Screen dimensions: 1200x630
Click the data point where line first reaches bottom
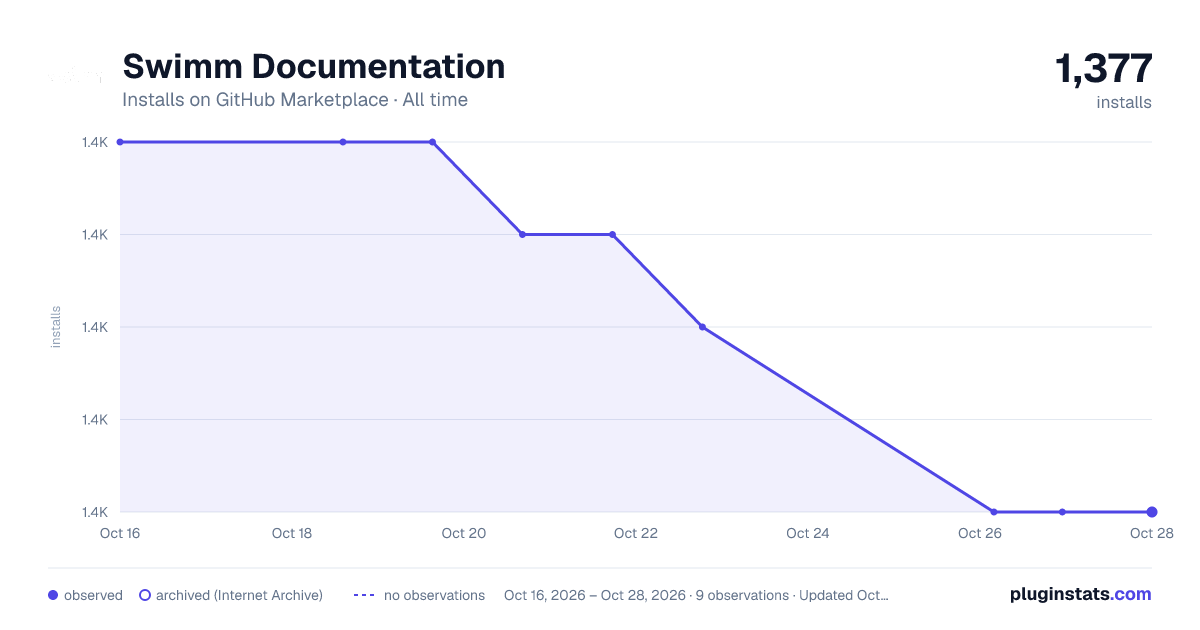[994, 512]
